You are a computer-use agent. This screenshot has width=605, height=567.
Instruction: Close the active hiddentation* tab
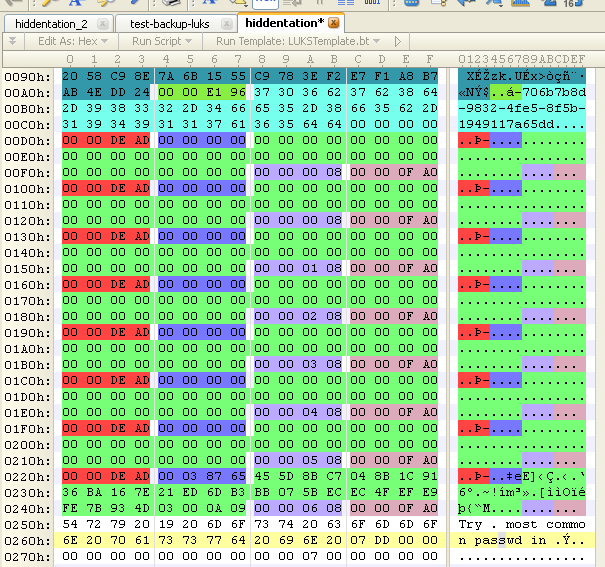[x=333, y=23]
